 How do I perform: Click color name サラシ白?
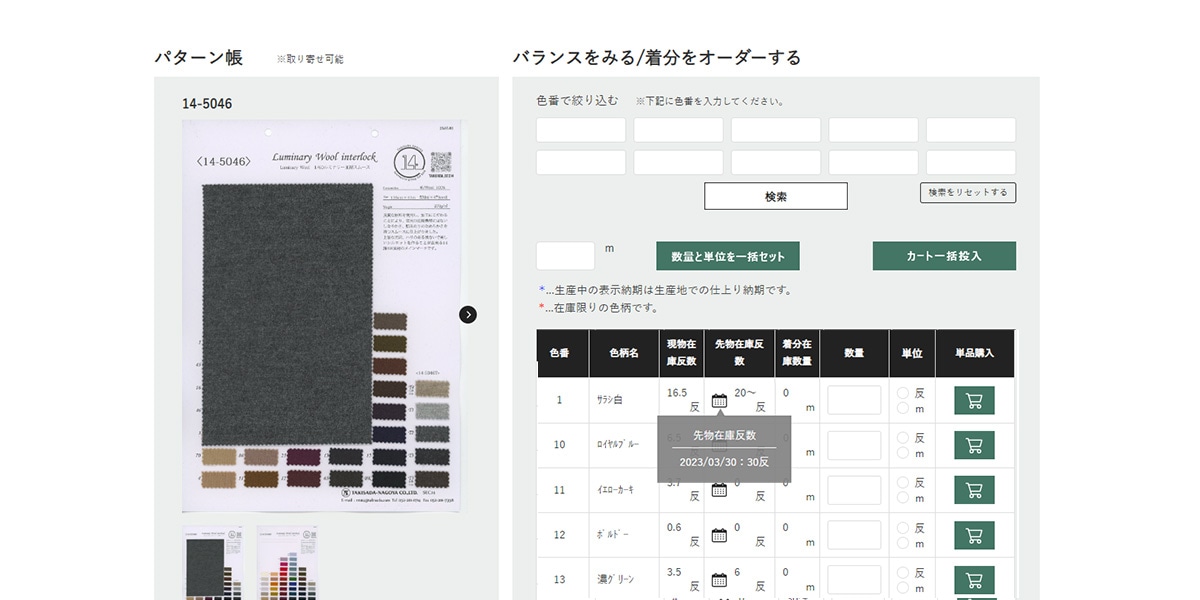click(610, 400)
